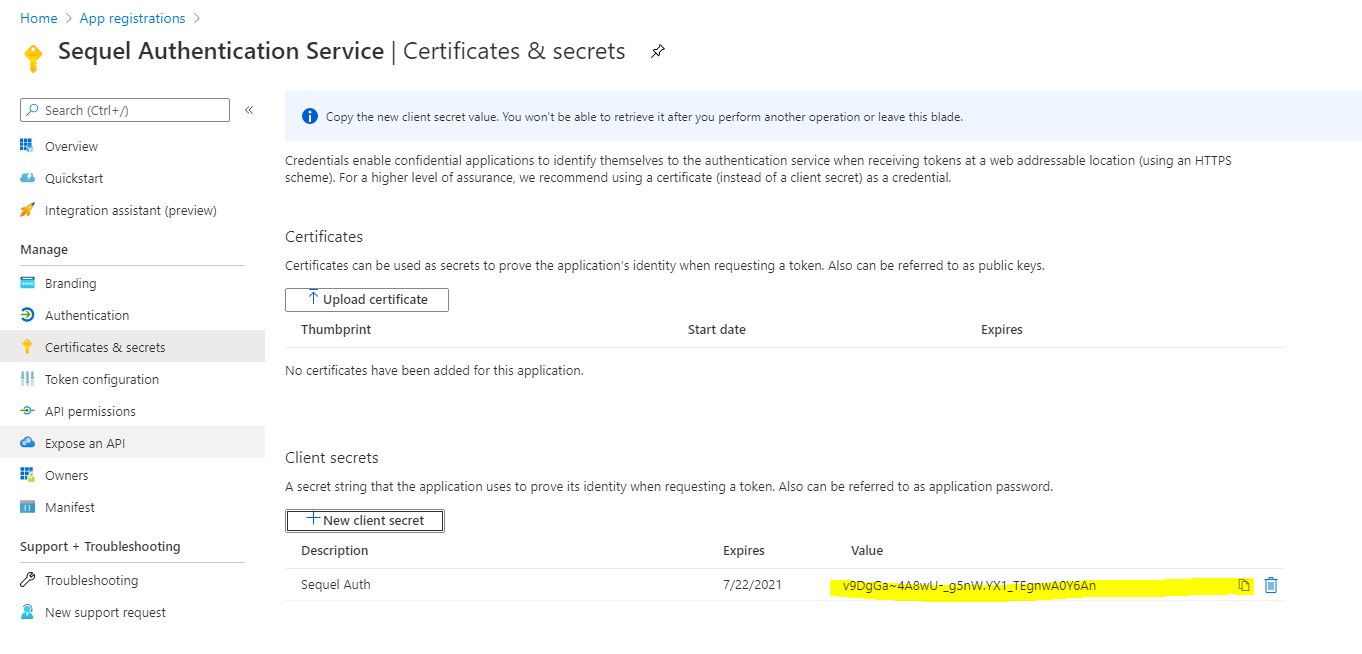Open New support request
This screenshot has width=1362, height=654.
[106, 612]
